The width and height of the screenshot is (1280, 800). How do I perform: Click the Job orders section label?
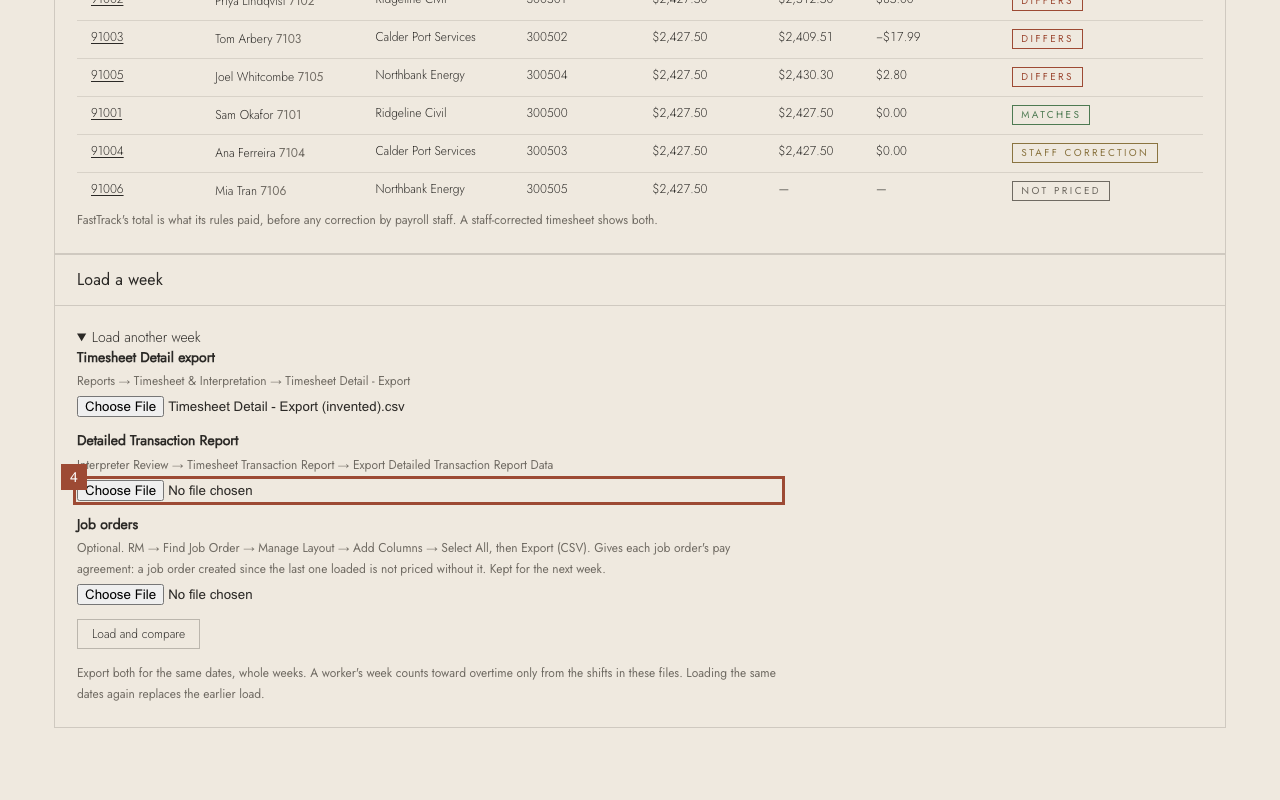(108, 525)
